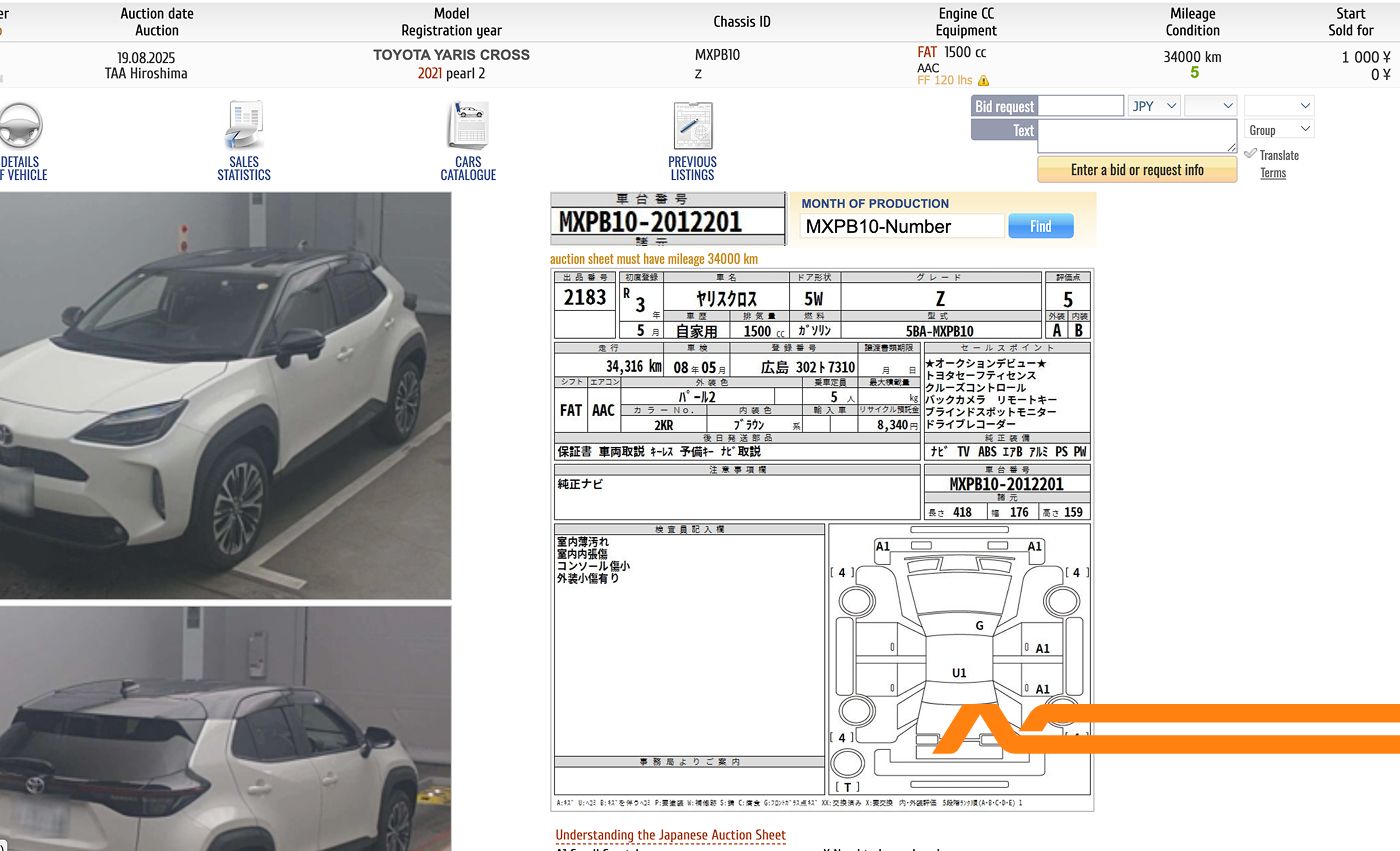Open the front view car photo
The image size is (1400, 851).
[225, 395]
